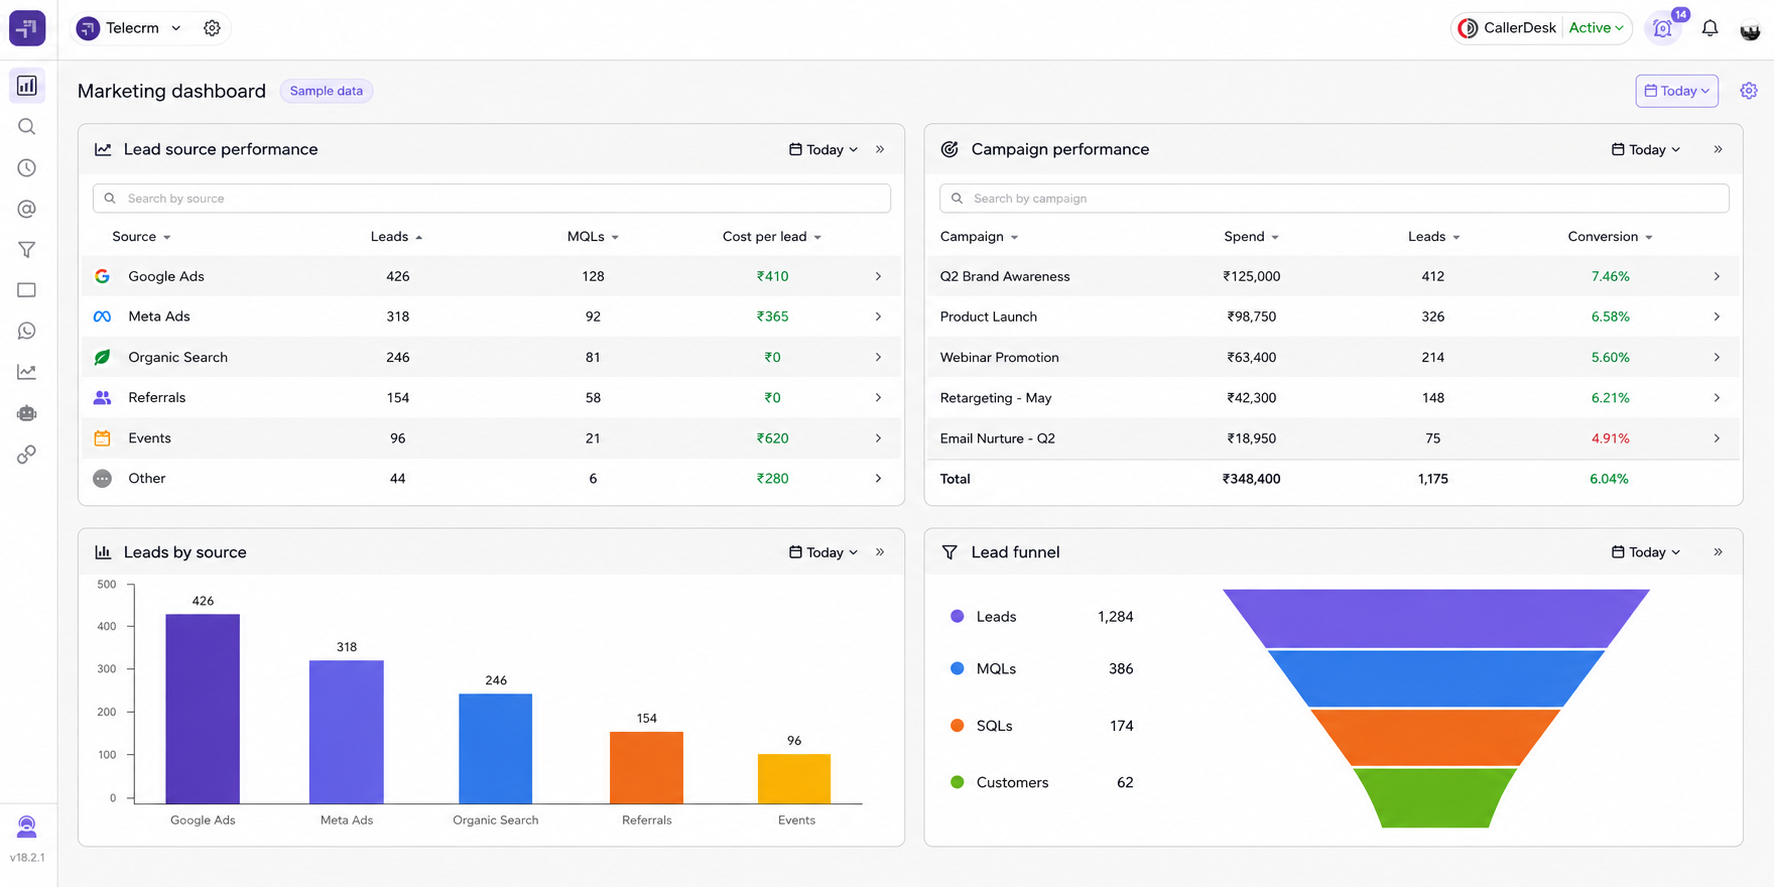
Task: Open the search icon in sidebar
Action: (x=27, y=127)
